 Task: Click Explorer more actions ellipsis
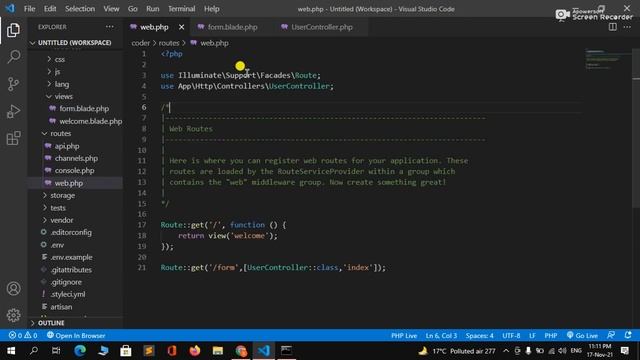pos(110,27)
